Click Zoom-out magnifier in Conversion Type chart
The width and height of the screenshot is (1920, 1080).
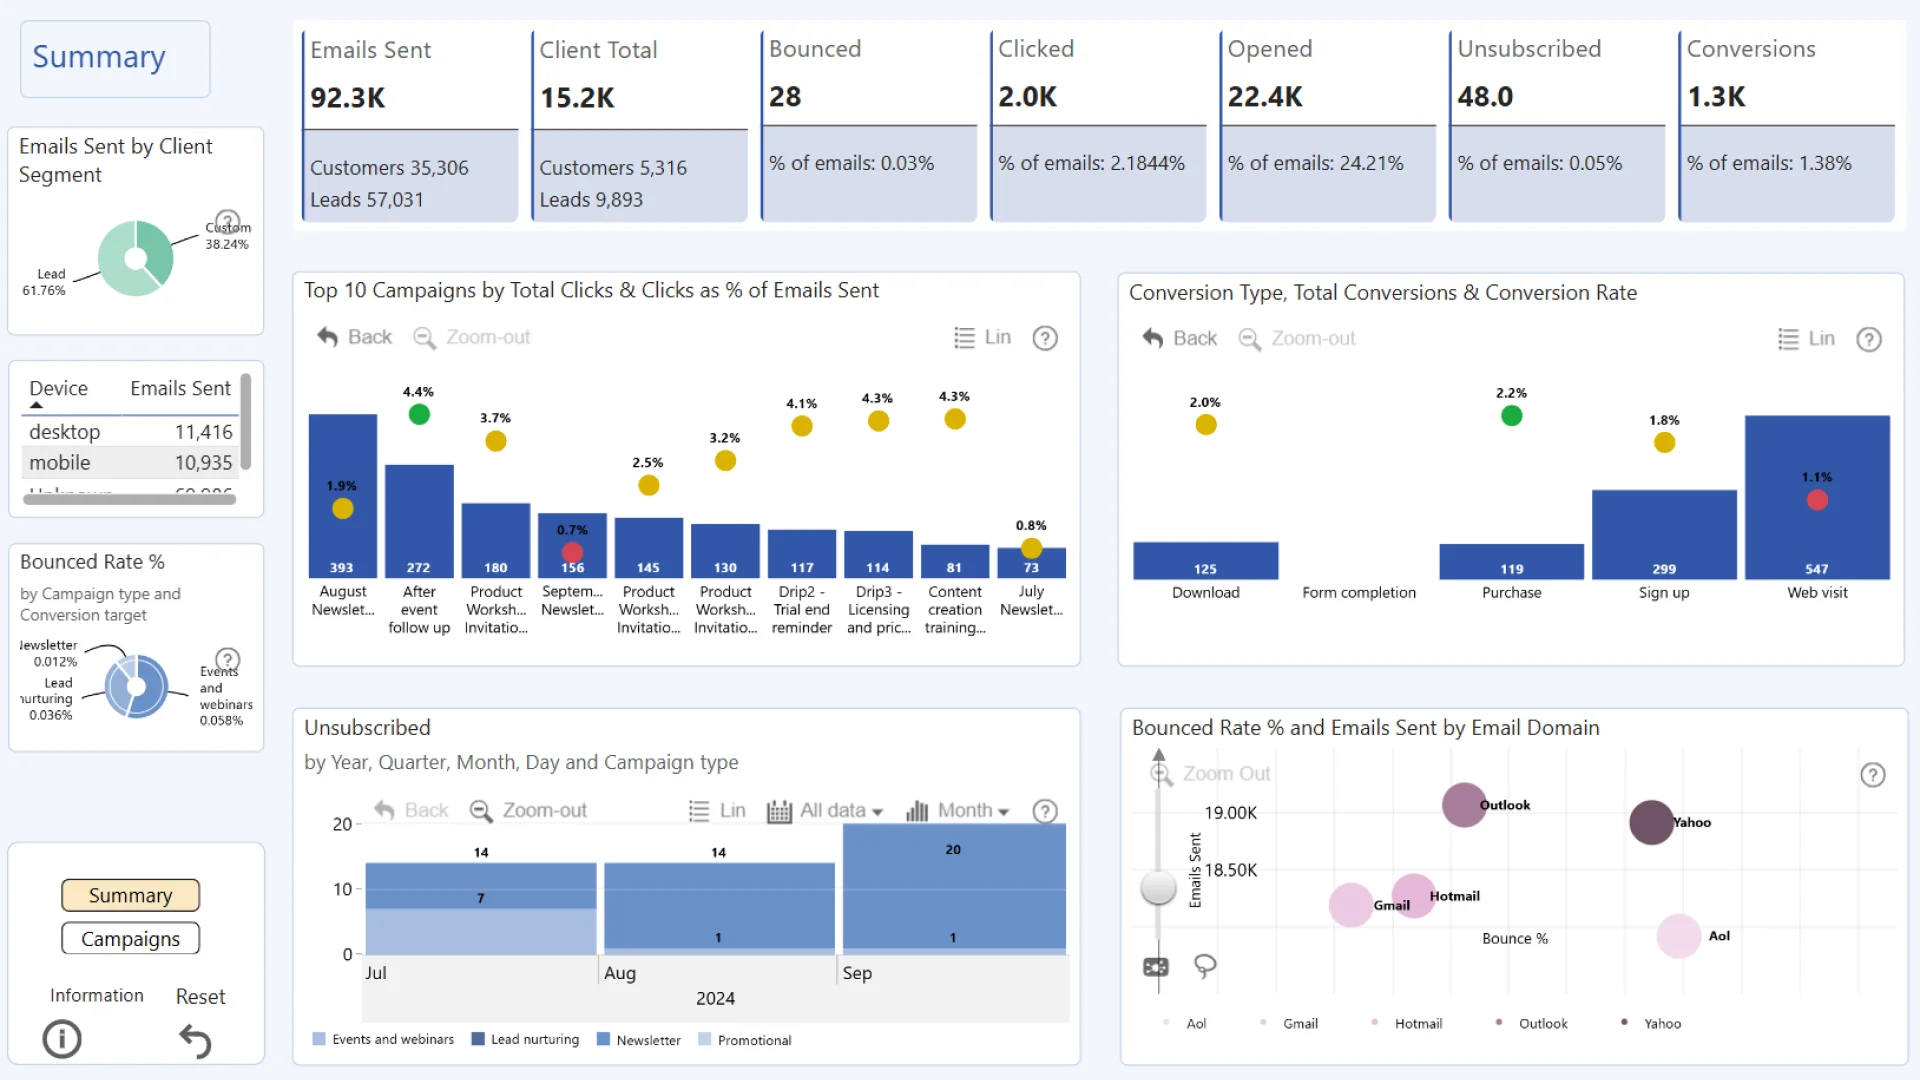[x=1249, y=339]
